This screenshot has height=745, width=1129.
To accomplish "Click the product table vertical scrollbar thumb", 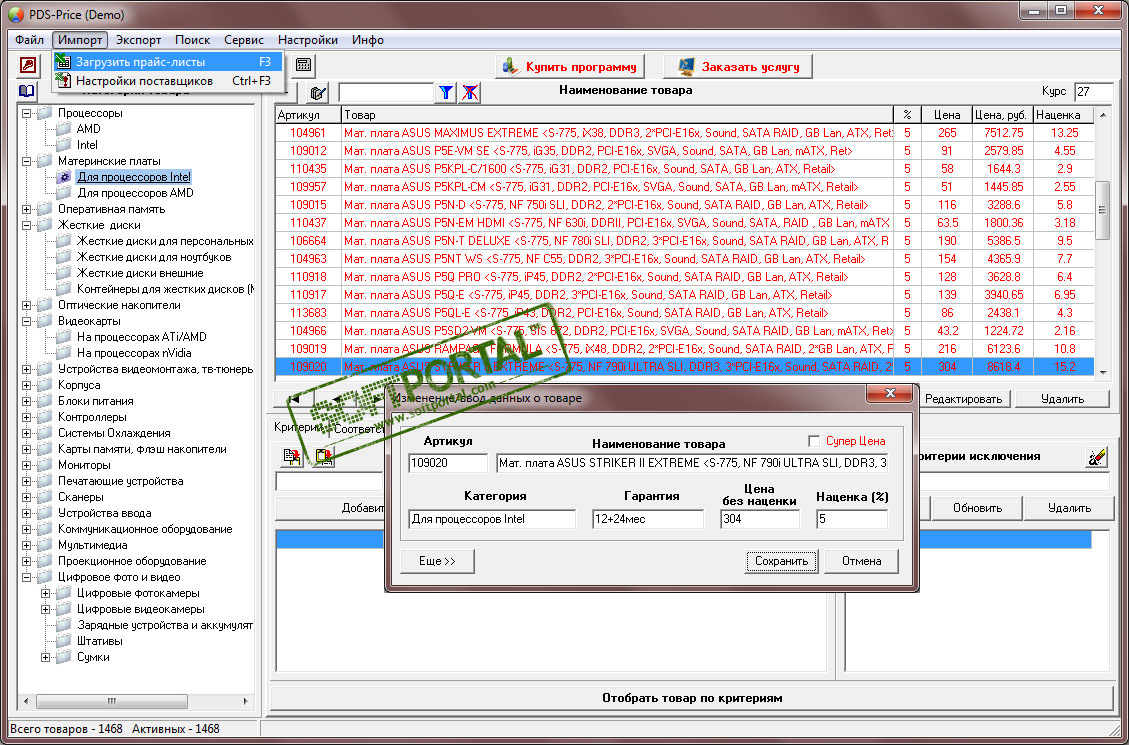I will (x=1102, y=210).
